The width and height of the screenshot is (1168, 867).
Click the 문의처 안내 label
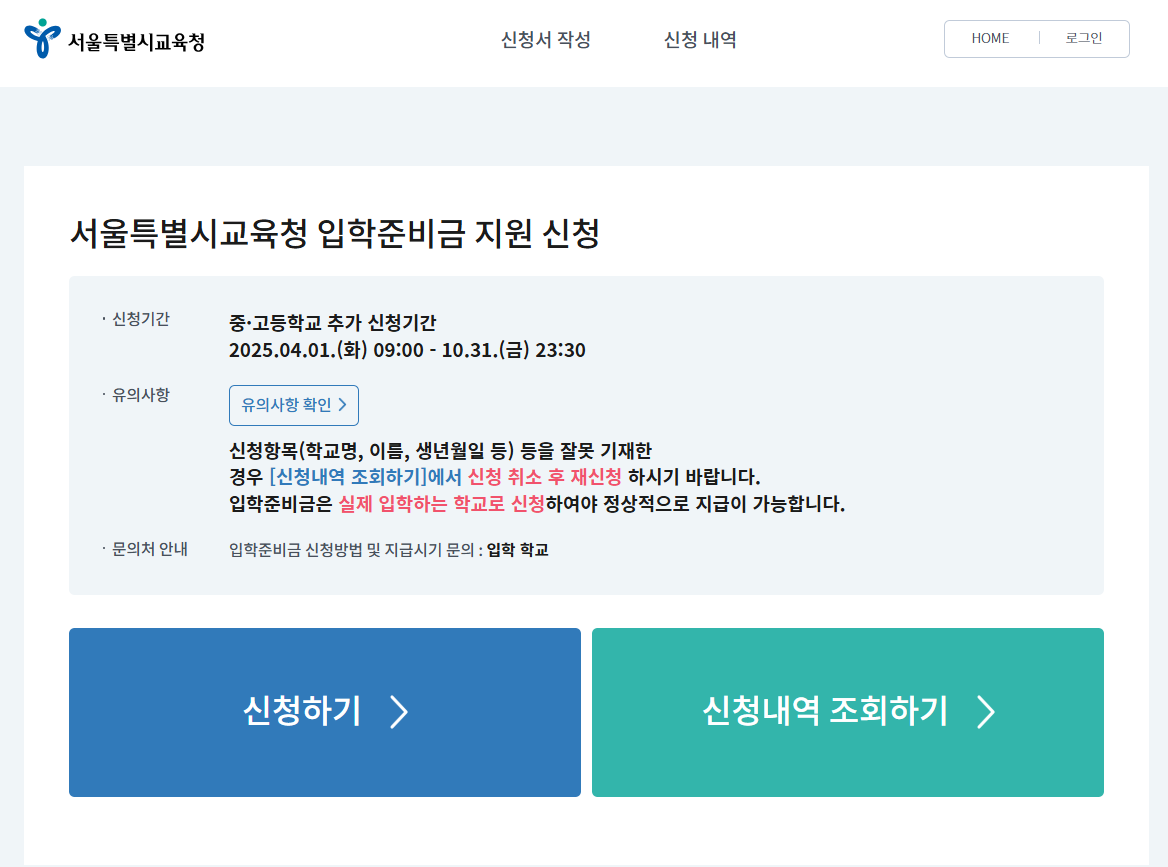tap(150, 550)
